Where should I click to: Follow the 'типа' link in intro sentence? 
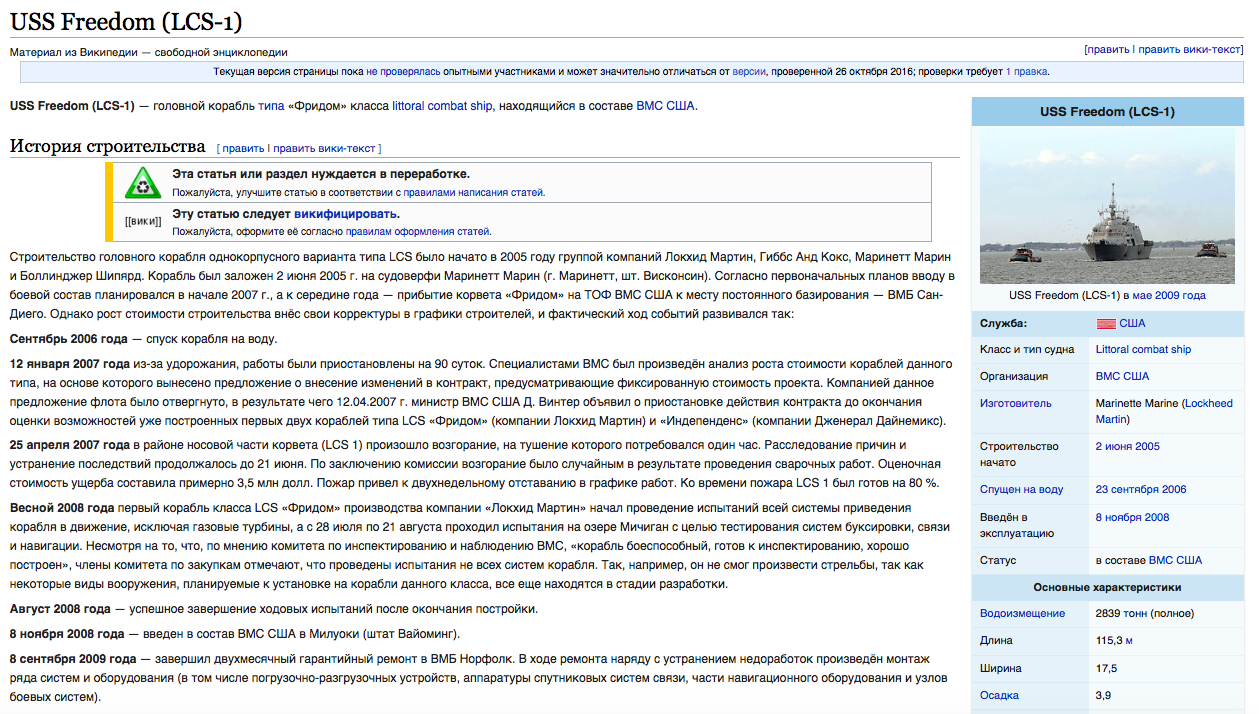tap(271, 106)
